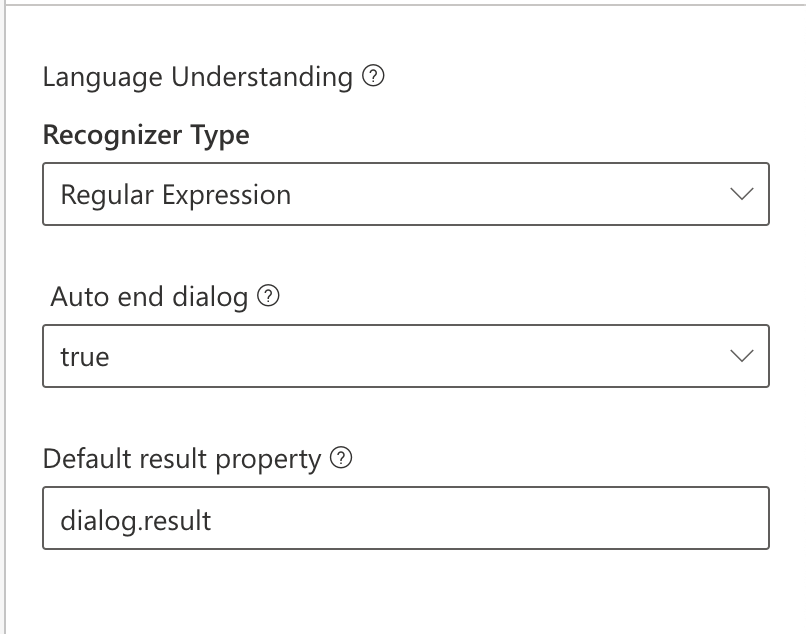Click the bold "Recognizer Type" label

[146, 135]
